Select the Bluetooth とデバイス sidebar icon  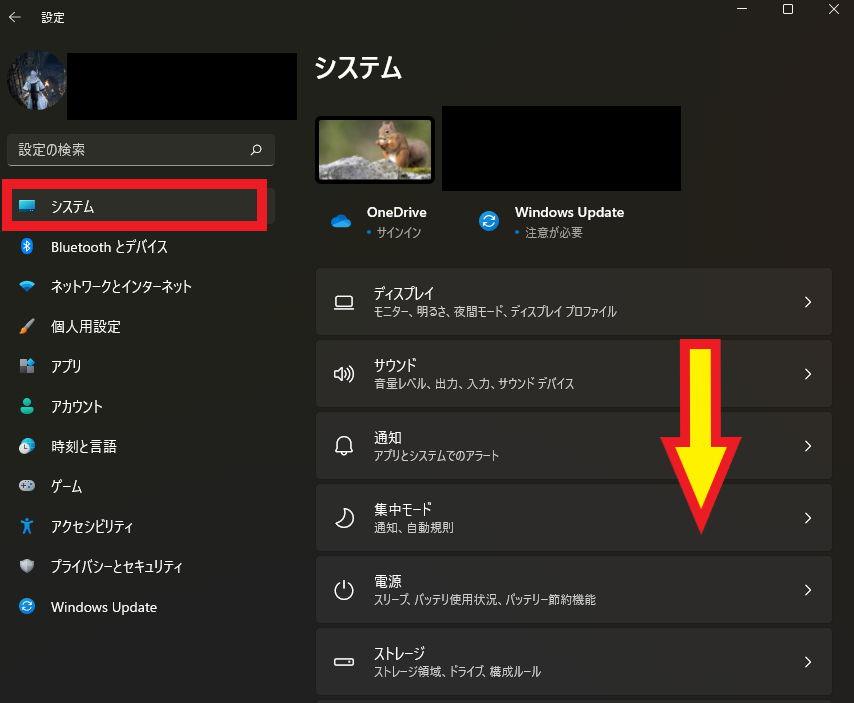(27, 247)
